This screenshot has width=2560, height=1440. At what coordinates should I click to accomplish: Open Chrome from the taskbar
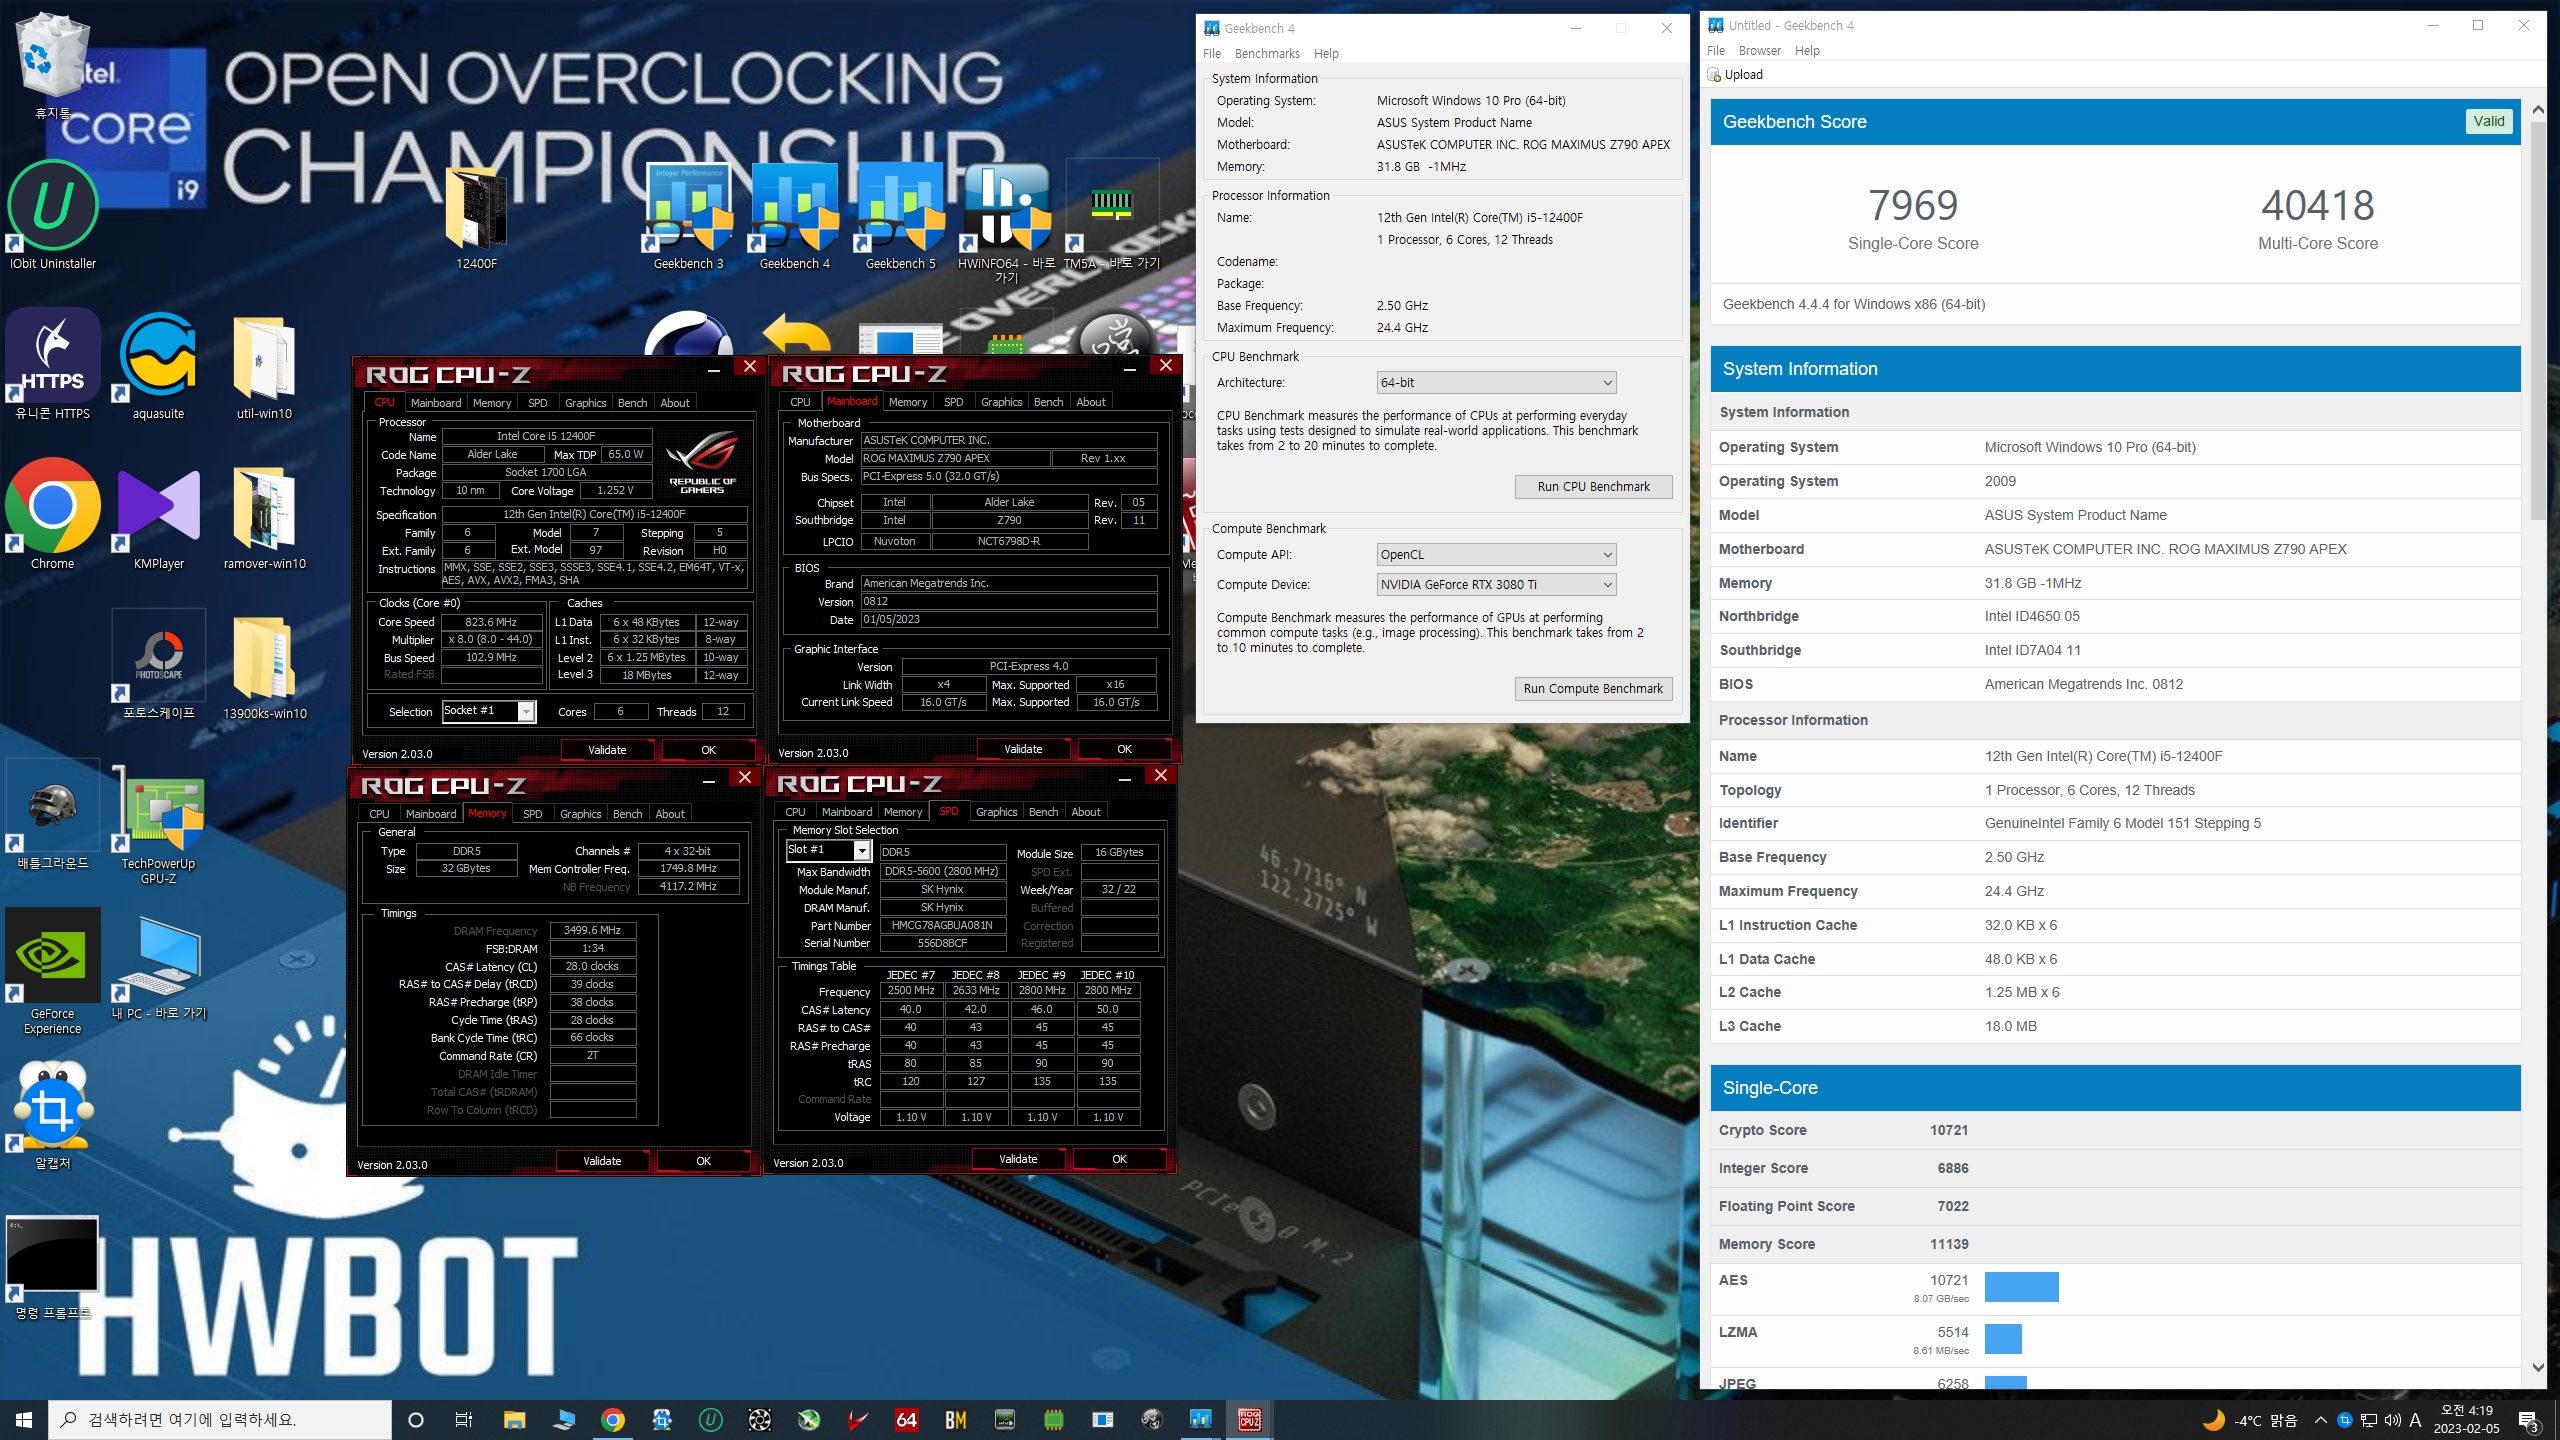(x=612, y=1419)
